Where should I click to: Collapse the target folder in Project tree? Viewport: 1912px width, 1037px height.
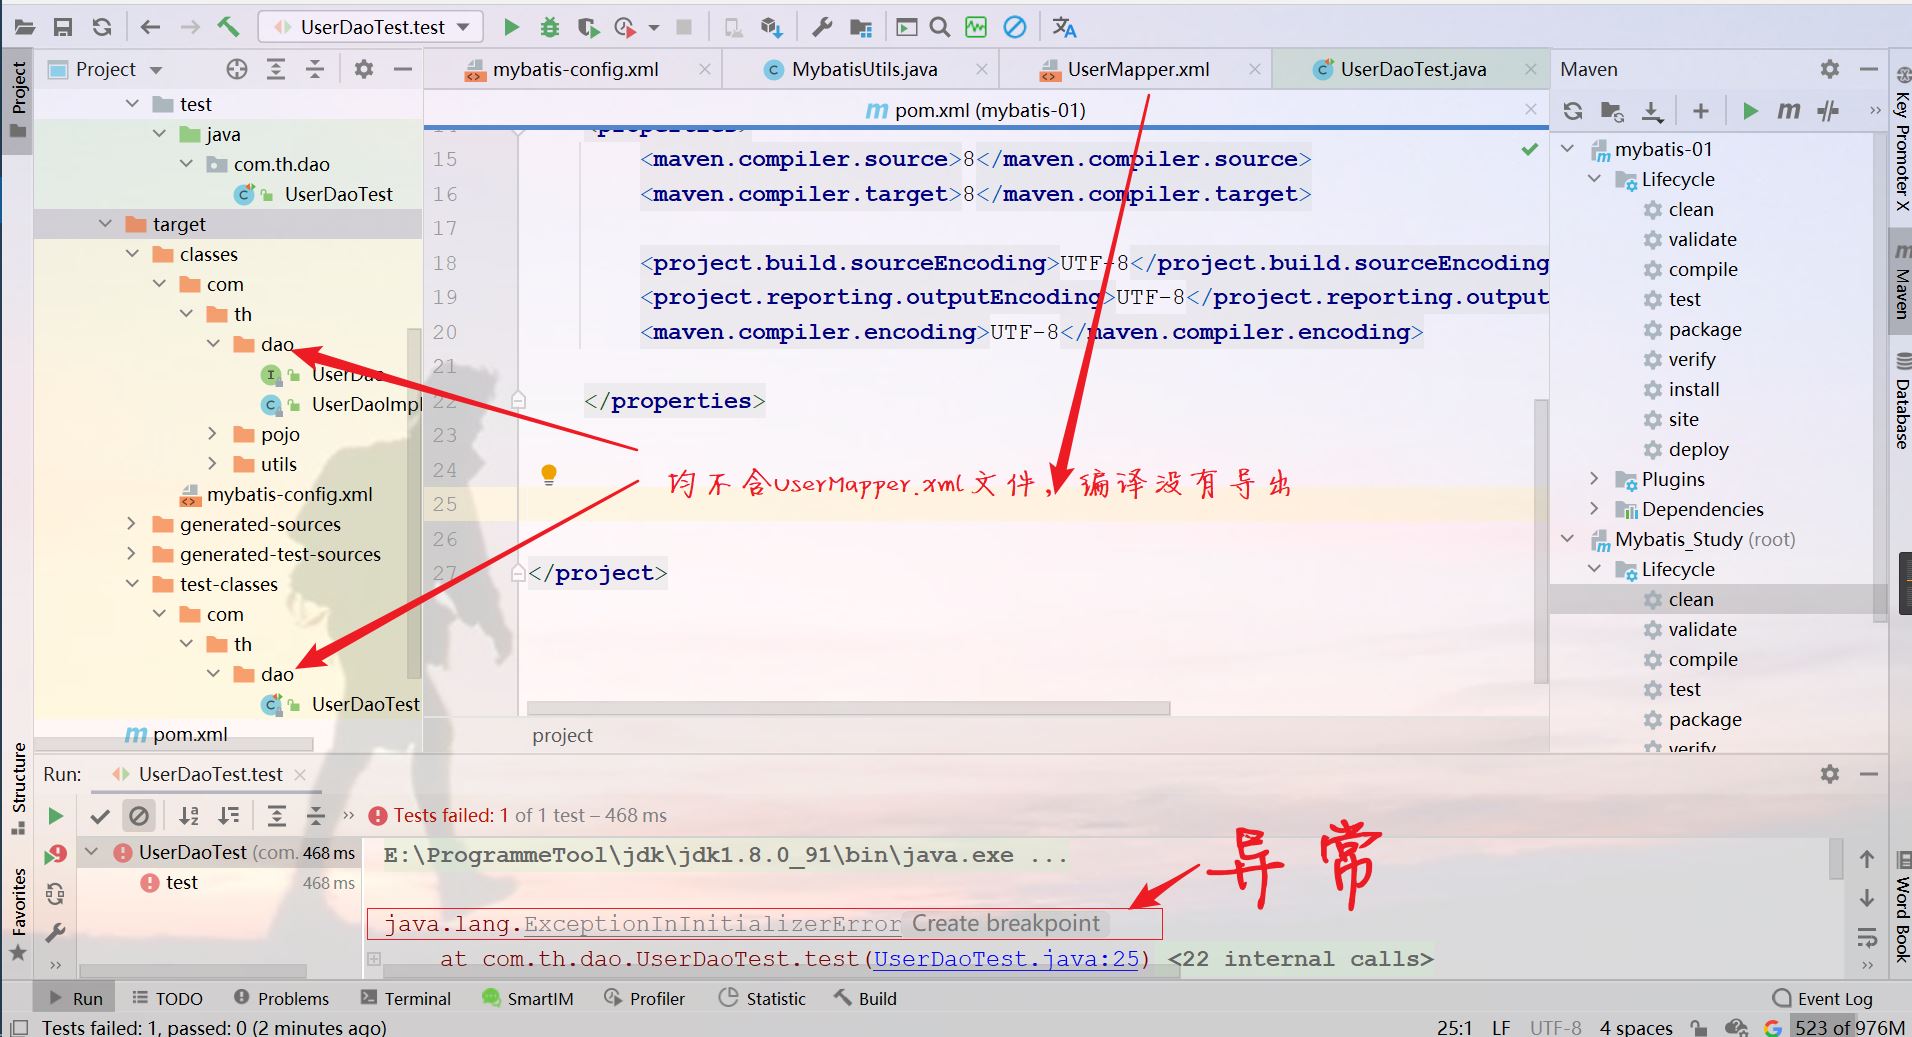(x=106, y=224)
